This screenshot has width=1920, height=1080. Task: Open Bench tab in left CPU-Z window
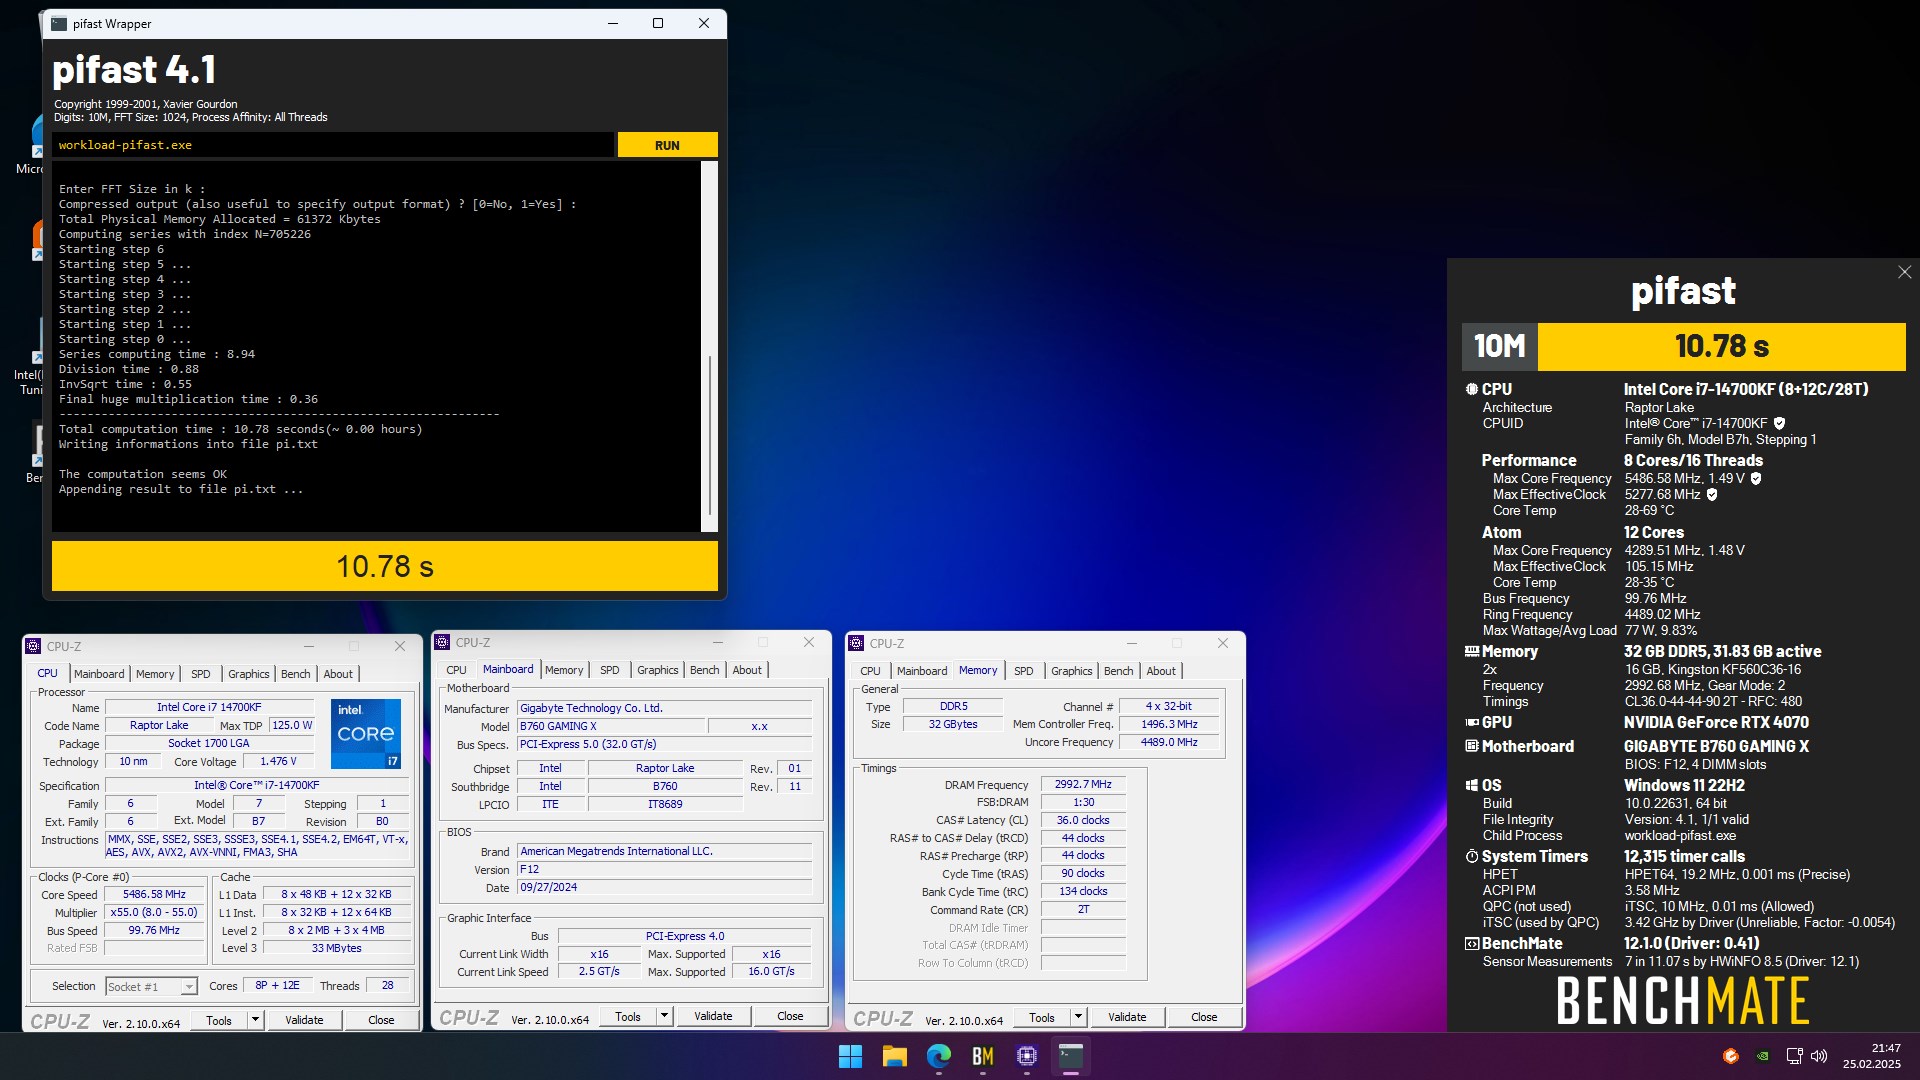(295, 674)
